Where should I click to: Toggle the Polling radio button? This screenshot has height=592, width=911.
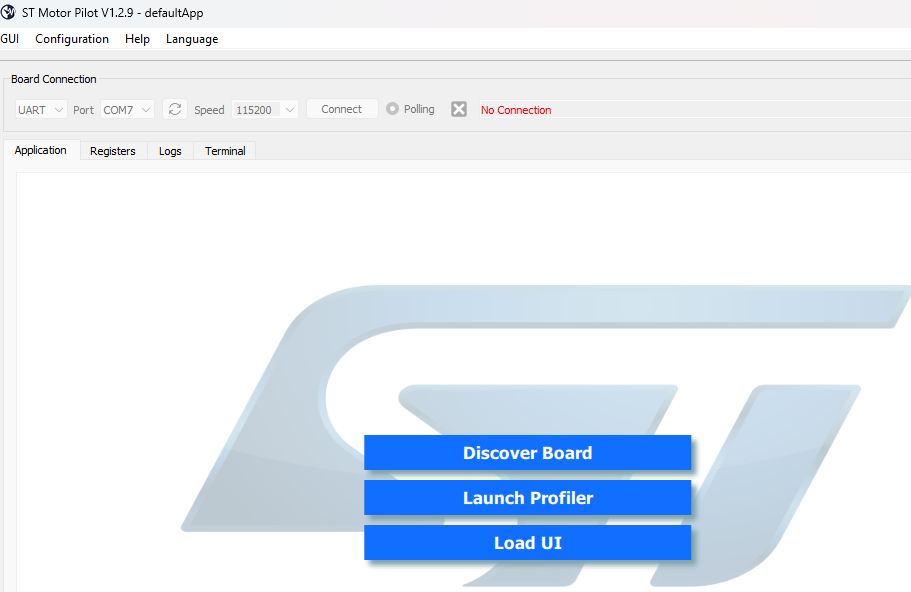pos(392,109)
